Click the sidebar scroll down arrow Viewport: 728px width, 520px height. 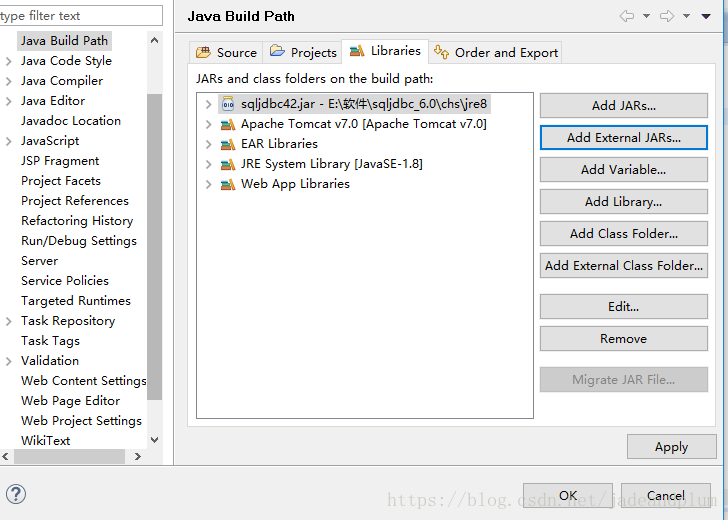click(155, 440)
